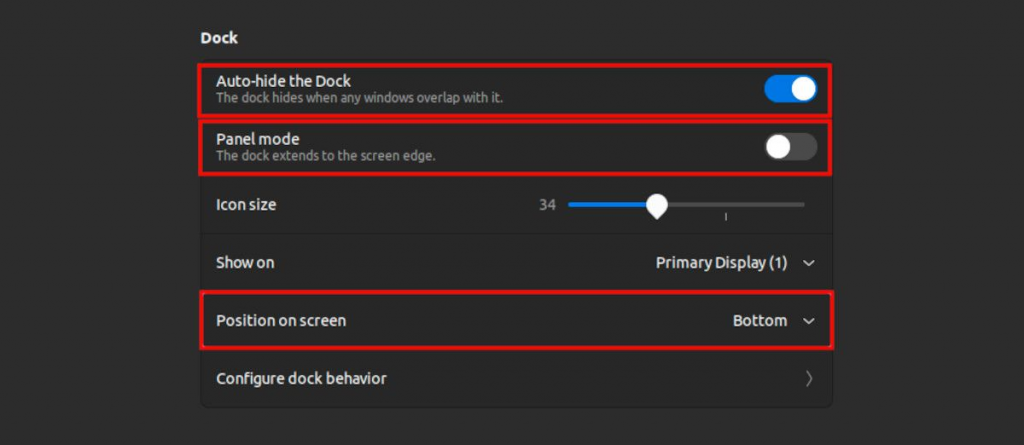The width and height of the screenshot is (1024, 445).
Task: Click the tick mark below the Icon size slider
Action: (x=726, y=217)
